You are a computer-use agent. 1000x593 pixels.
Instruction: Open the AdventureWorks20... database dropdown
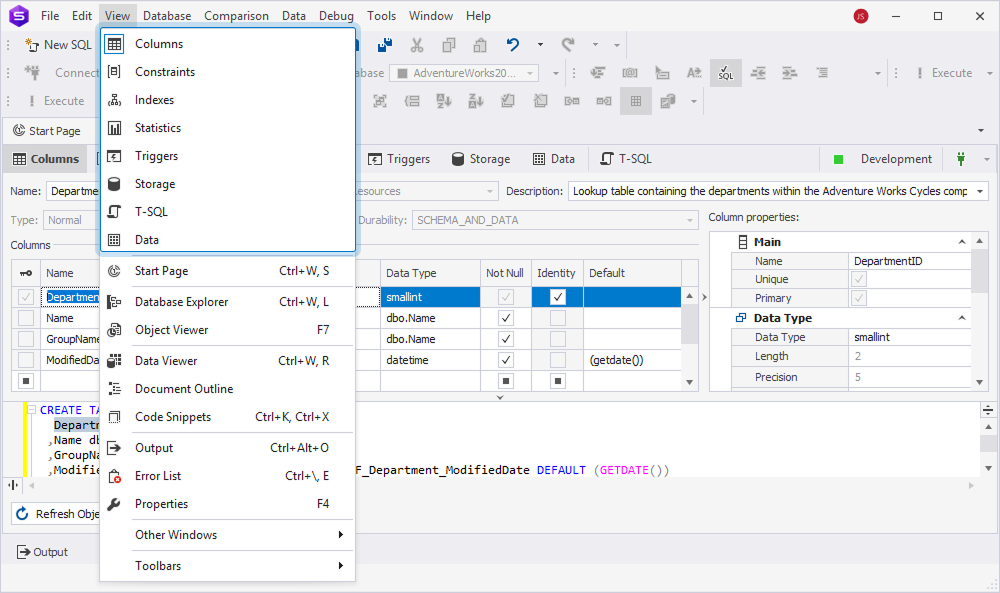[x=529, y=73]
